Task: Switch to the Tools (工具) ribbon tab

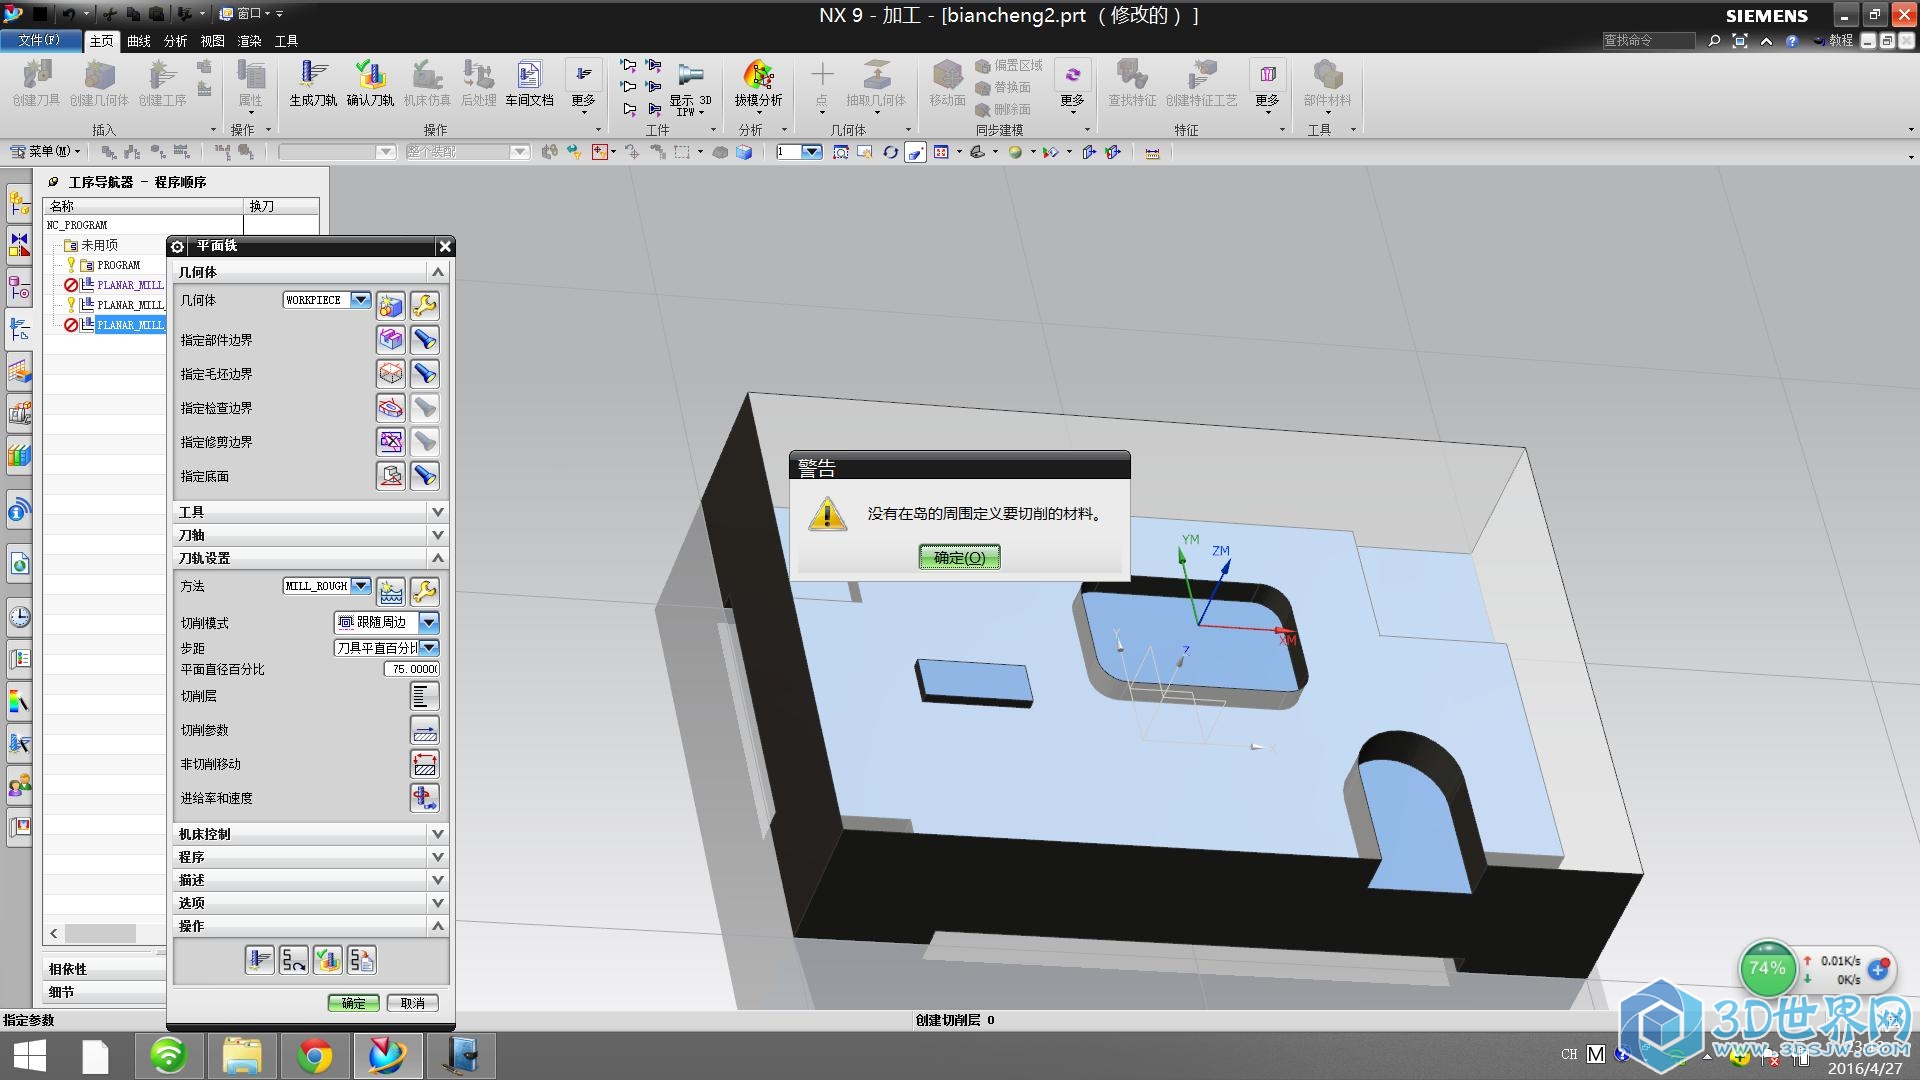Action: (287, 41)
